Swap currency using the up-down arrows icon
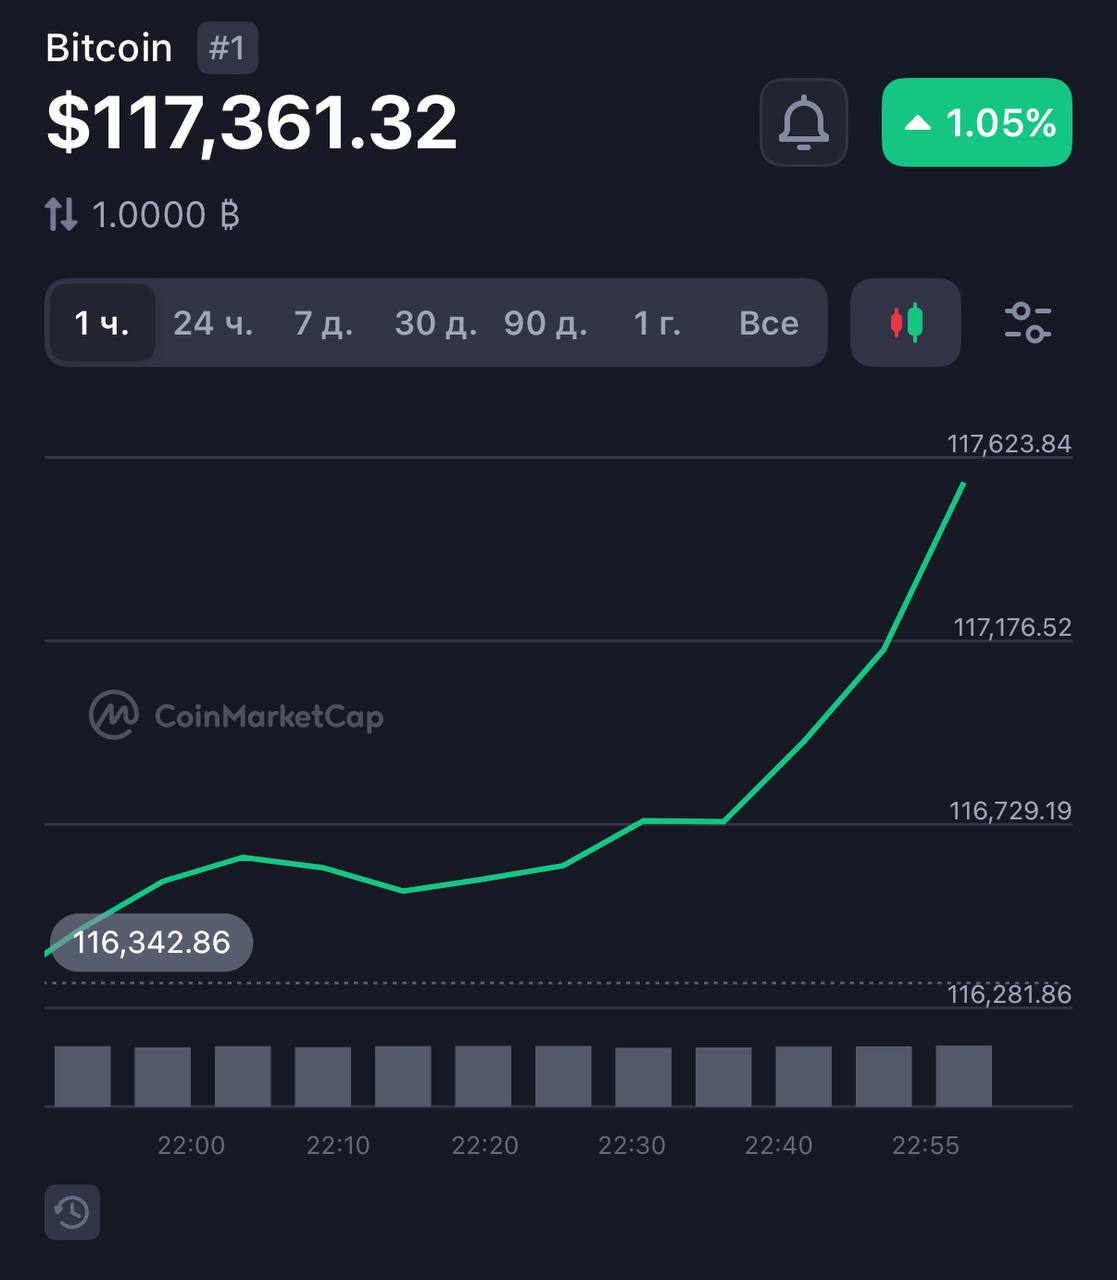Screen dimensions: 1117x1280 click(x=61, y=215)
